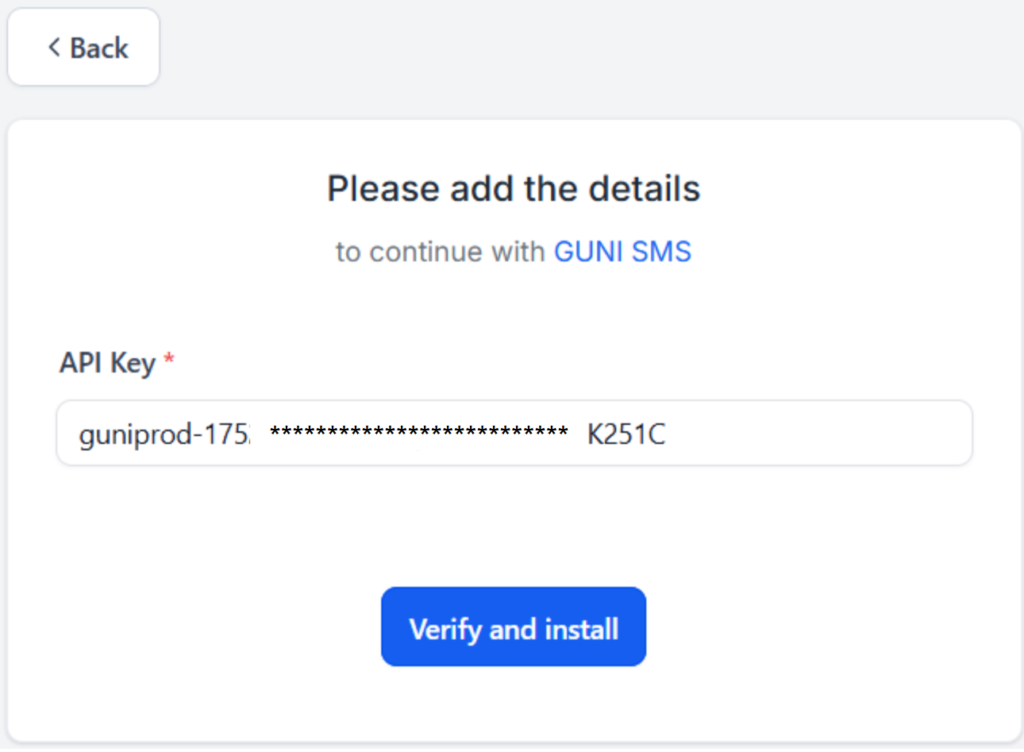Click the 'to continue with' subtitle text
Image resolution: width=1024 pixels, height=752 pixels.
440,252
